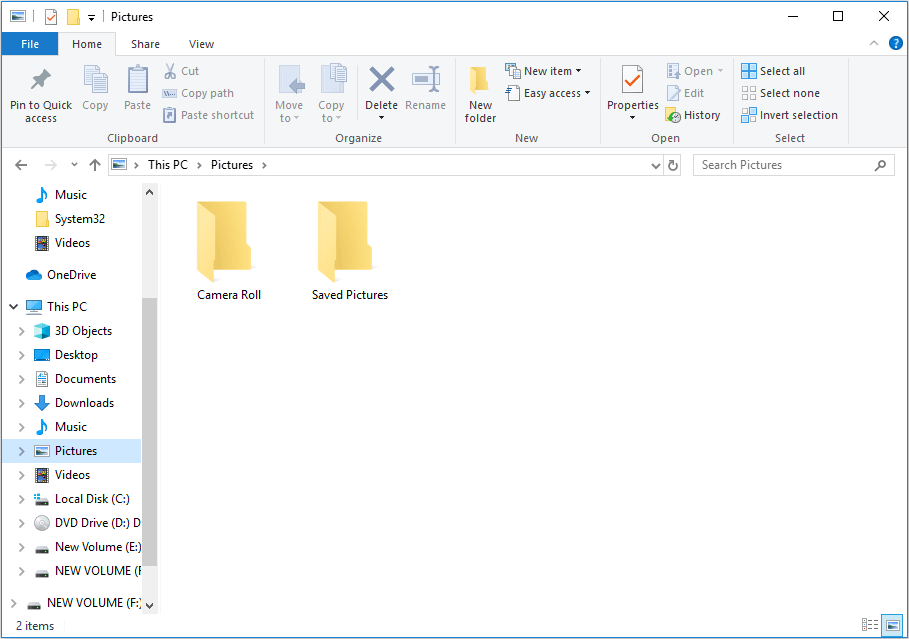Click the Properties checkmark icon
The width and height of the screenshot is (909, 639).
632,79
